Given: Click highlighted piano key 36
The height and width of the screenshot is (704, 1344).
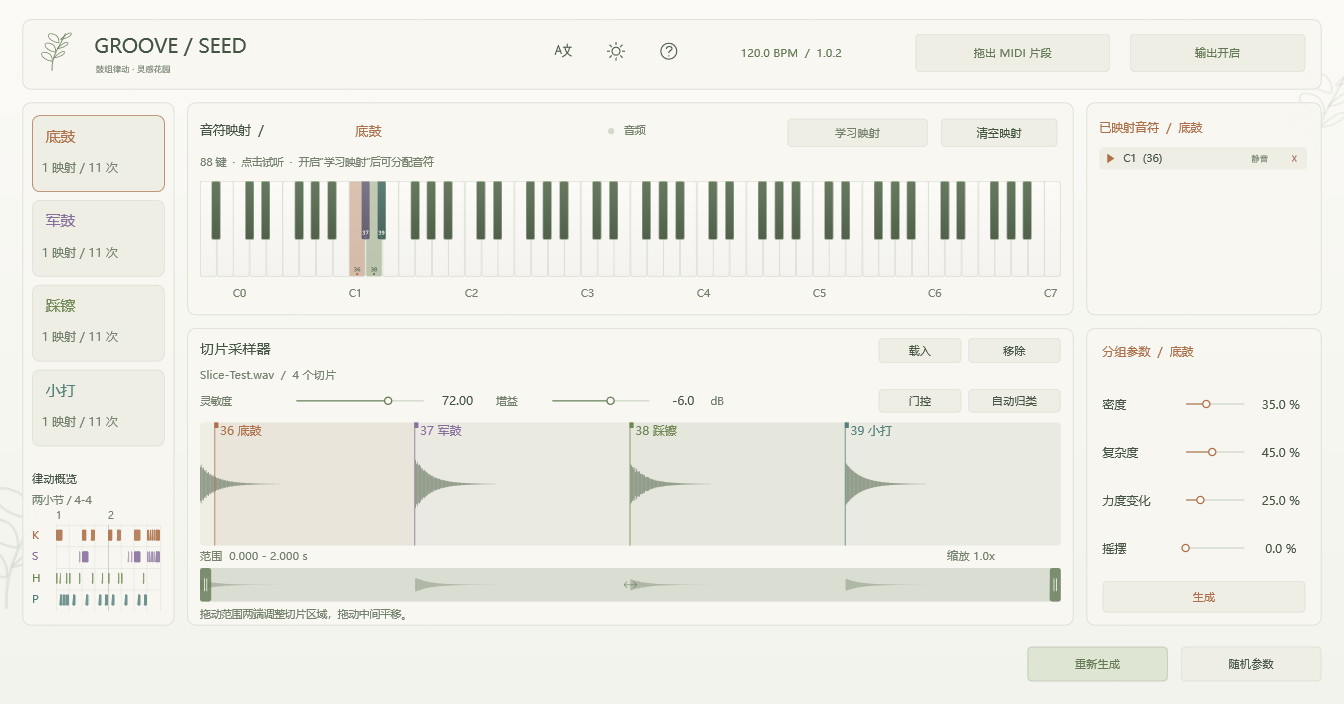Looking at the screenshot, I should tap(357, 258).
